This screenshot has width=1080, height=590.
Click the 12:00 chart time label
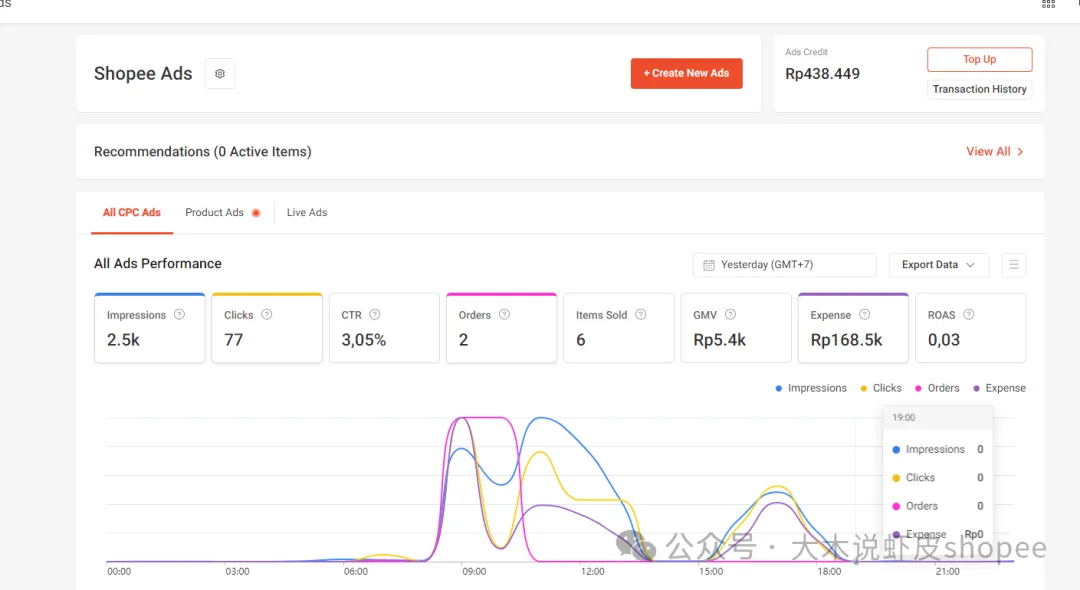(x=592, y=571)
